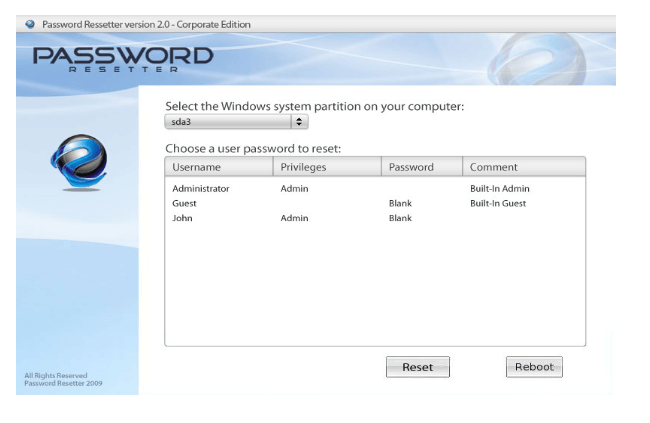
Task: Click John's Blank password cell
Action: (400, 218)
